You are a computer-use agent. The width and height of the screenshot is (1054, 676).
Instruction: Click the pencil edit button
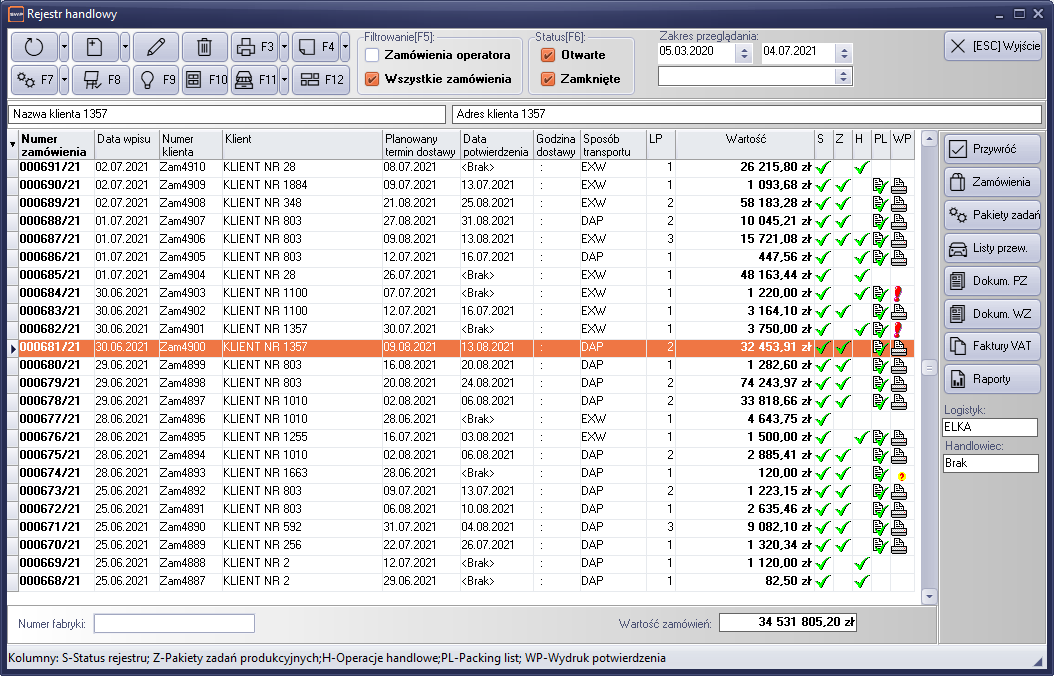[x=155, y=46]
